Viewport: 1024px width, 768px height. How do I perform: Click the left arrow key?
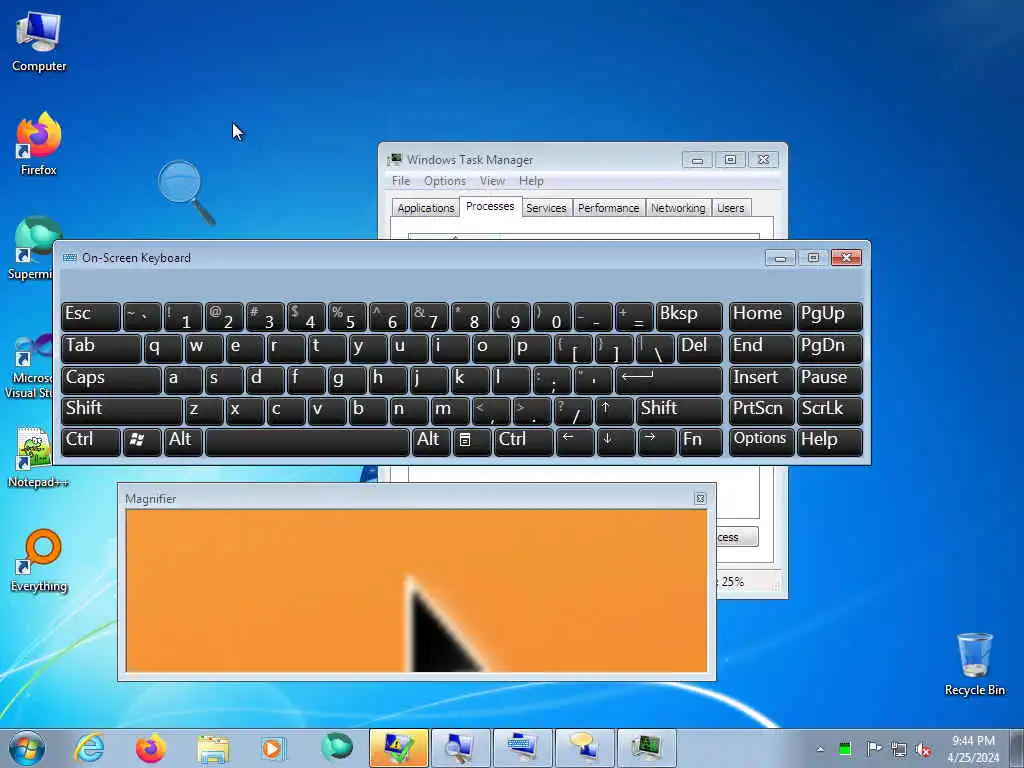(575, 442)
